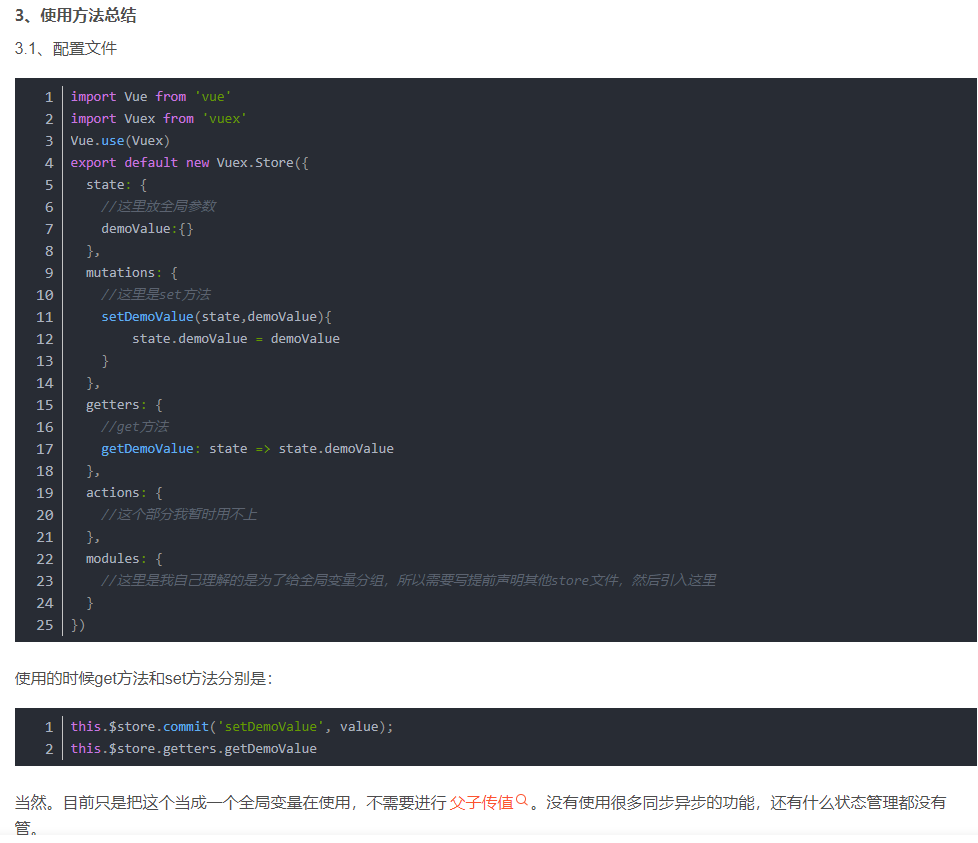Screen dimensions: 978x843
Task: Click the comment //get方法
Action: [135, 426]
